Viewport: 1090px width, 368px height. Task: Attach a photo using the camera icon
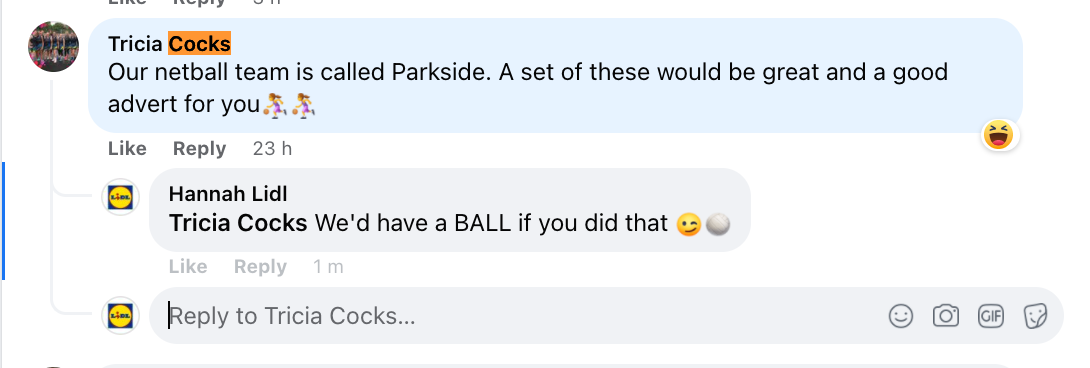(x=945, y=317)
